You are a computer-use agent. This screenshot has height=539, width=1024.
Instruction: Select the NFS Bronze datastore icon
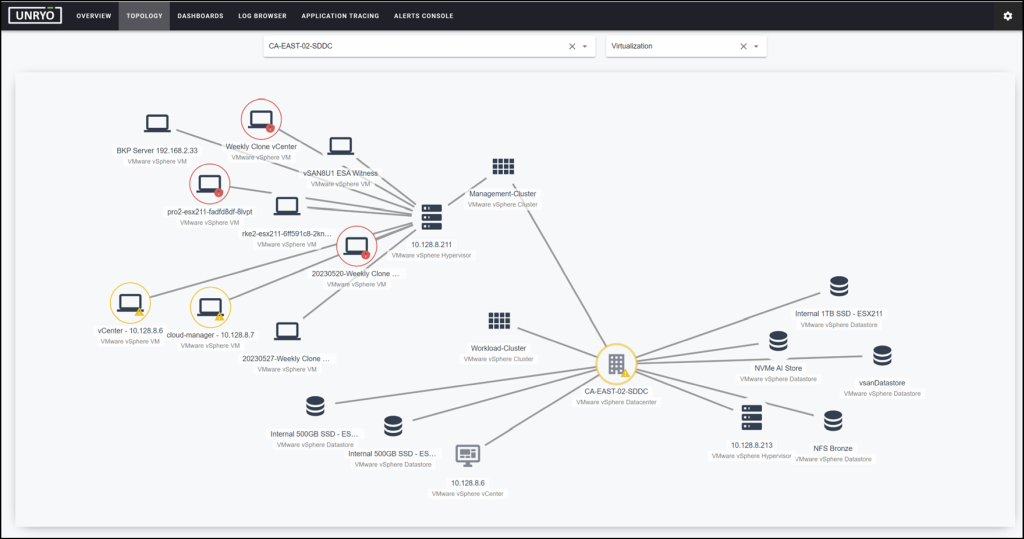click(x=833, y=421)
